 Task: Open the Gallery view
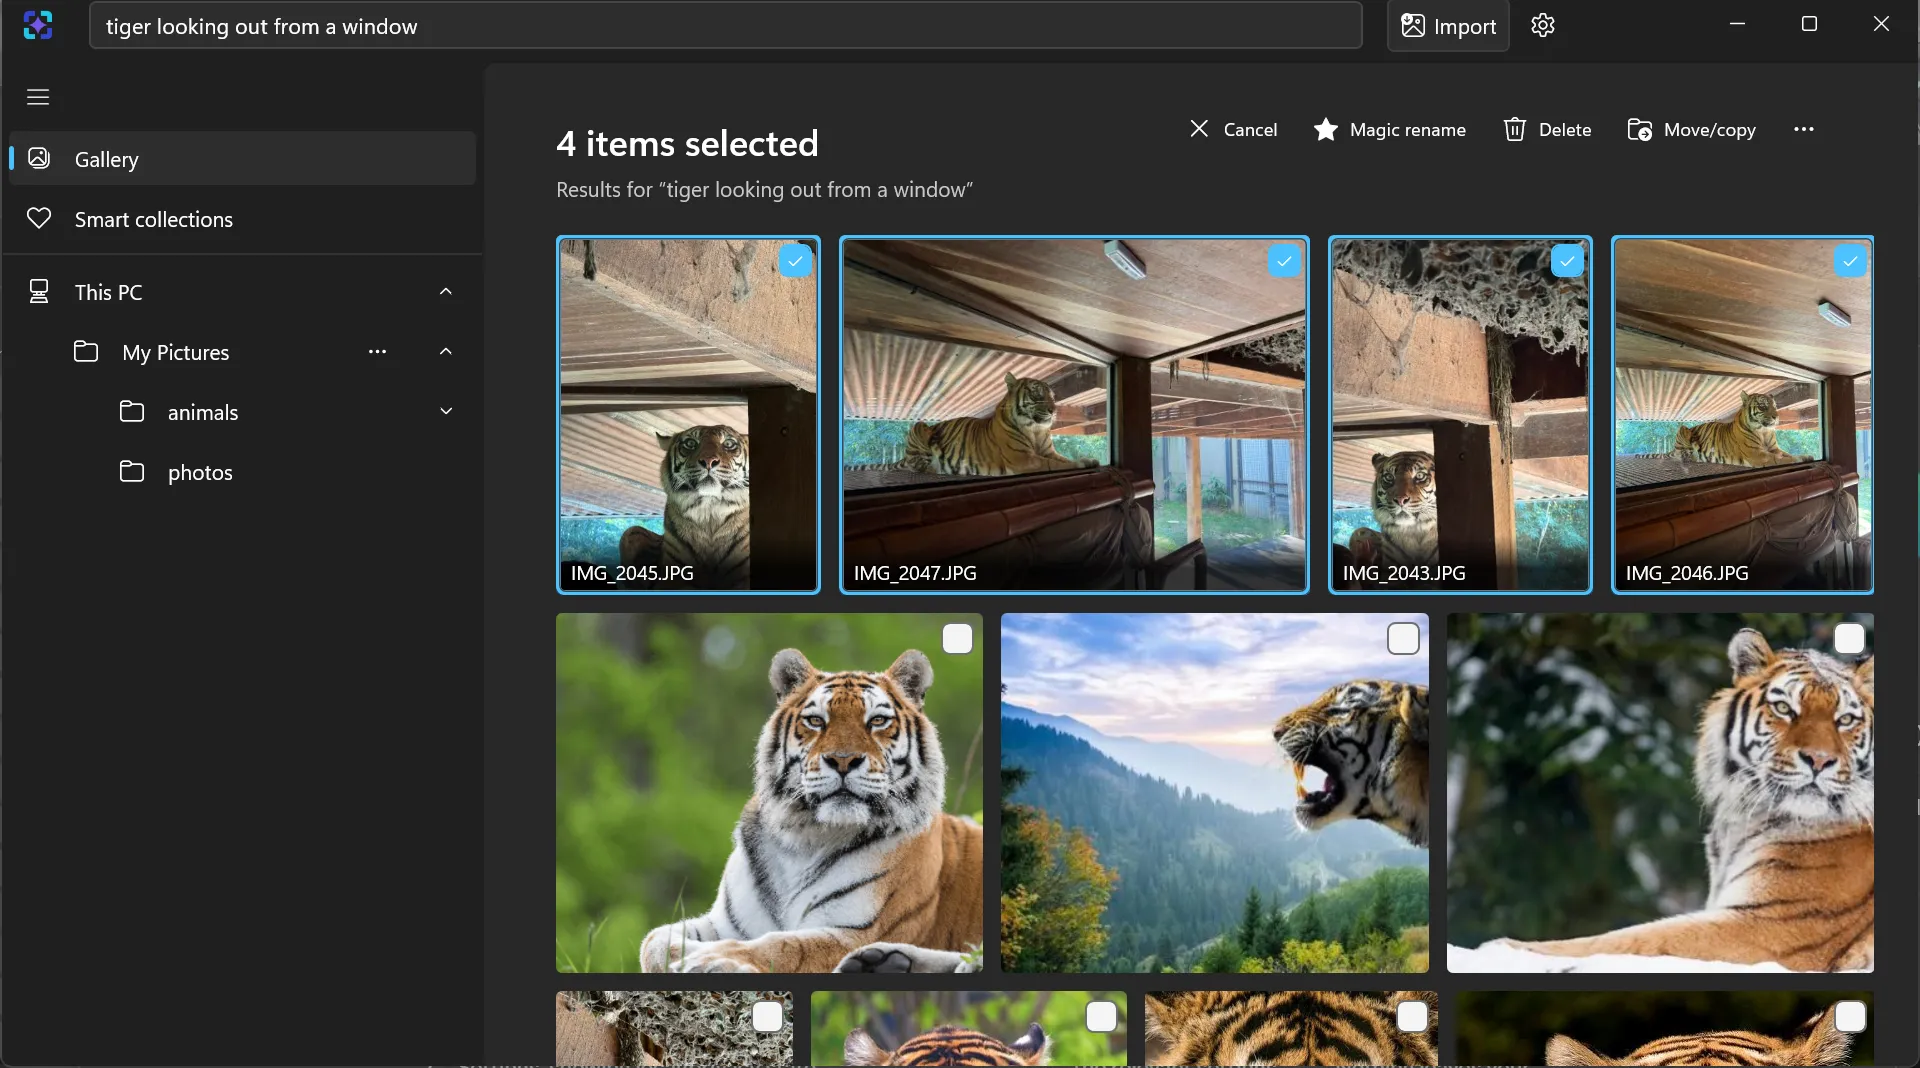coord(242,158)
